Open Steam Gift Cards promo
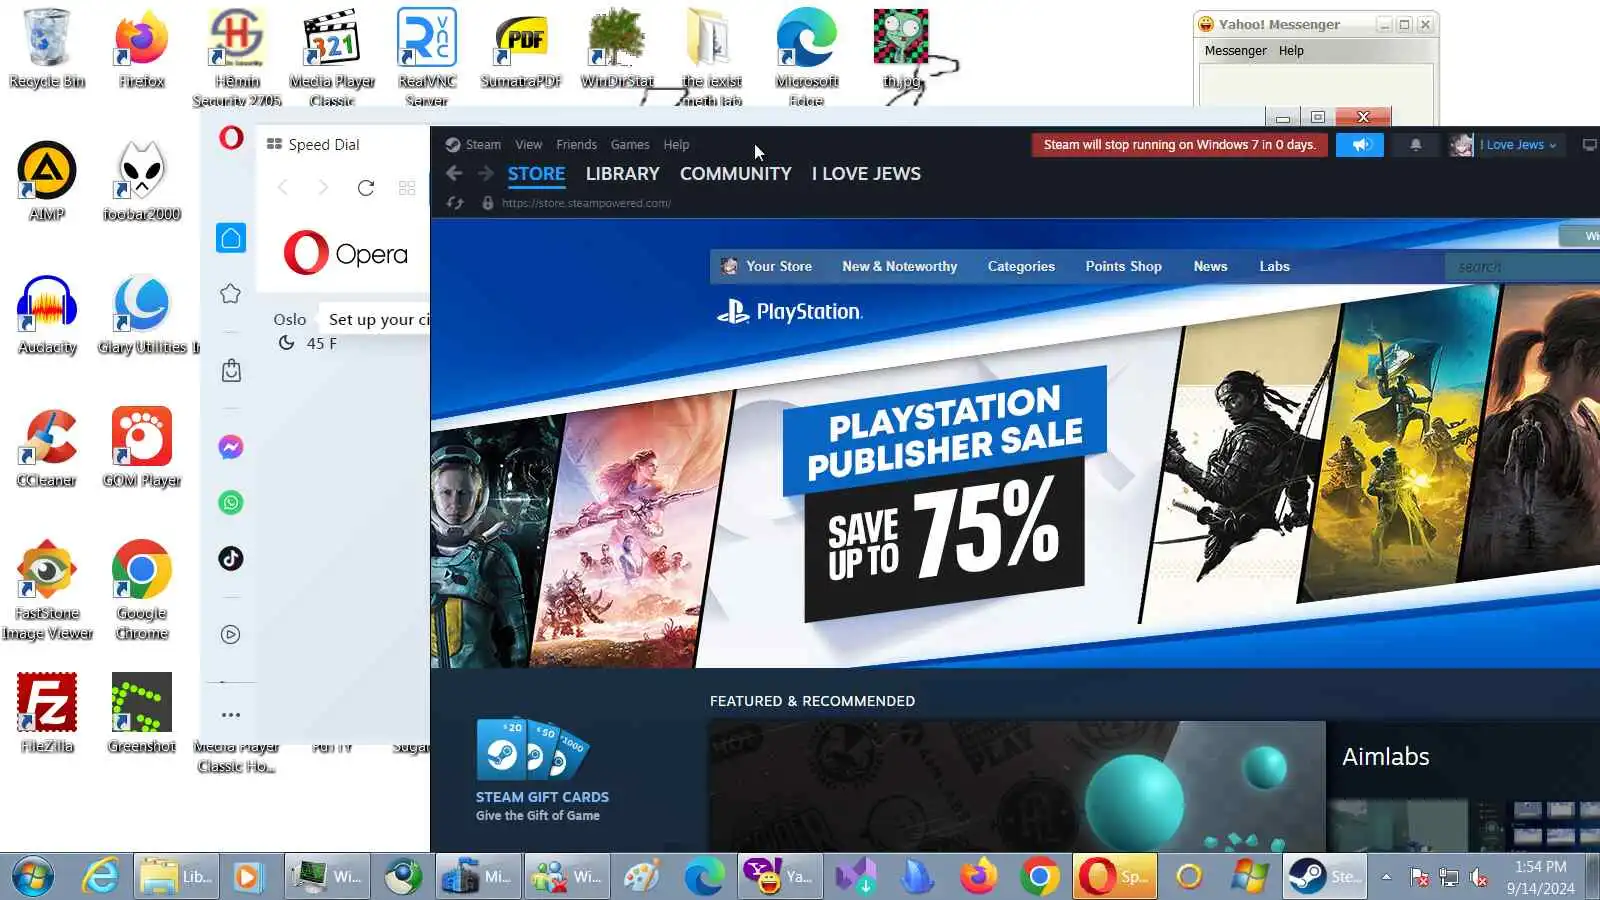Screen dimensions: 1600x900 coord(542,770)
